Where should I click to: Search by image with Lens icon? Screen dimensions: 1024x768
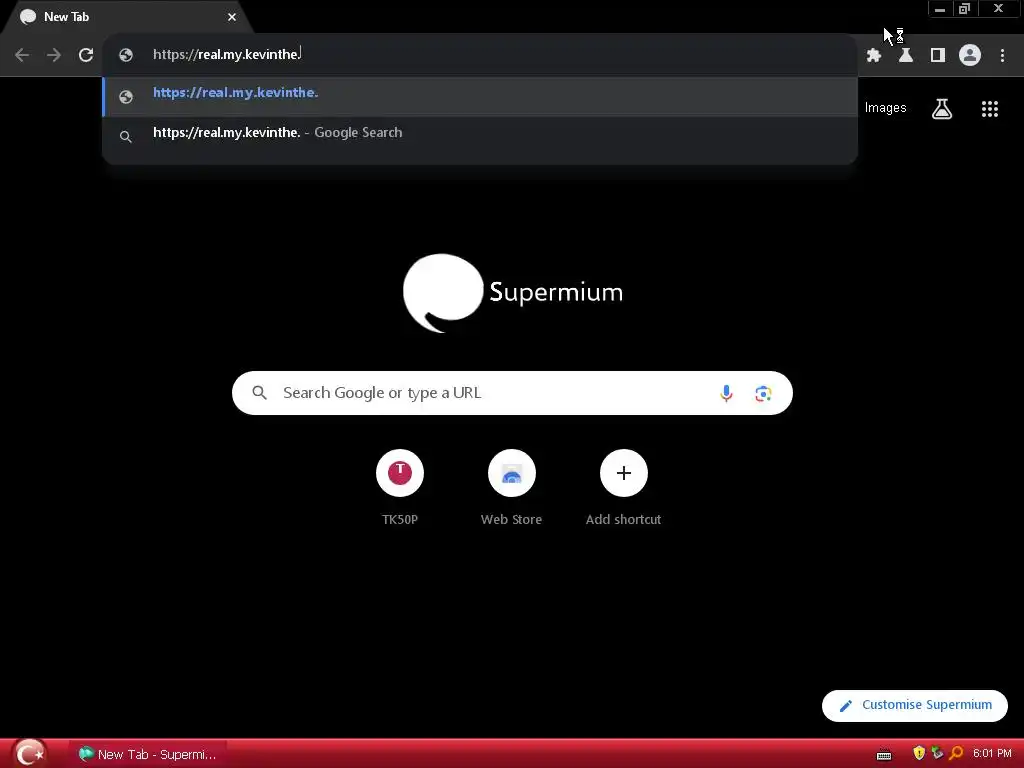click(x=763, y=393)
